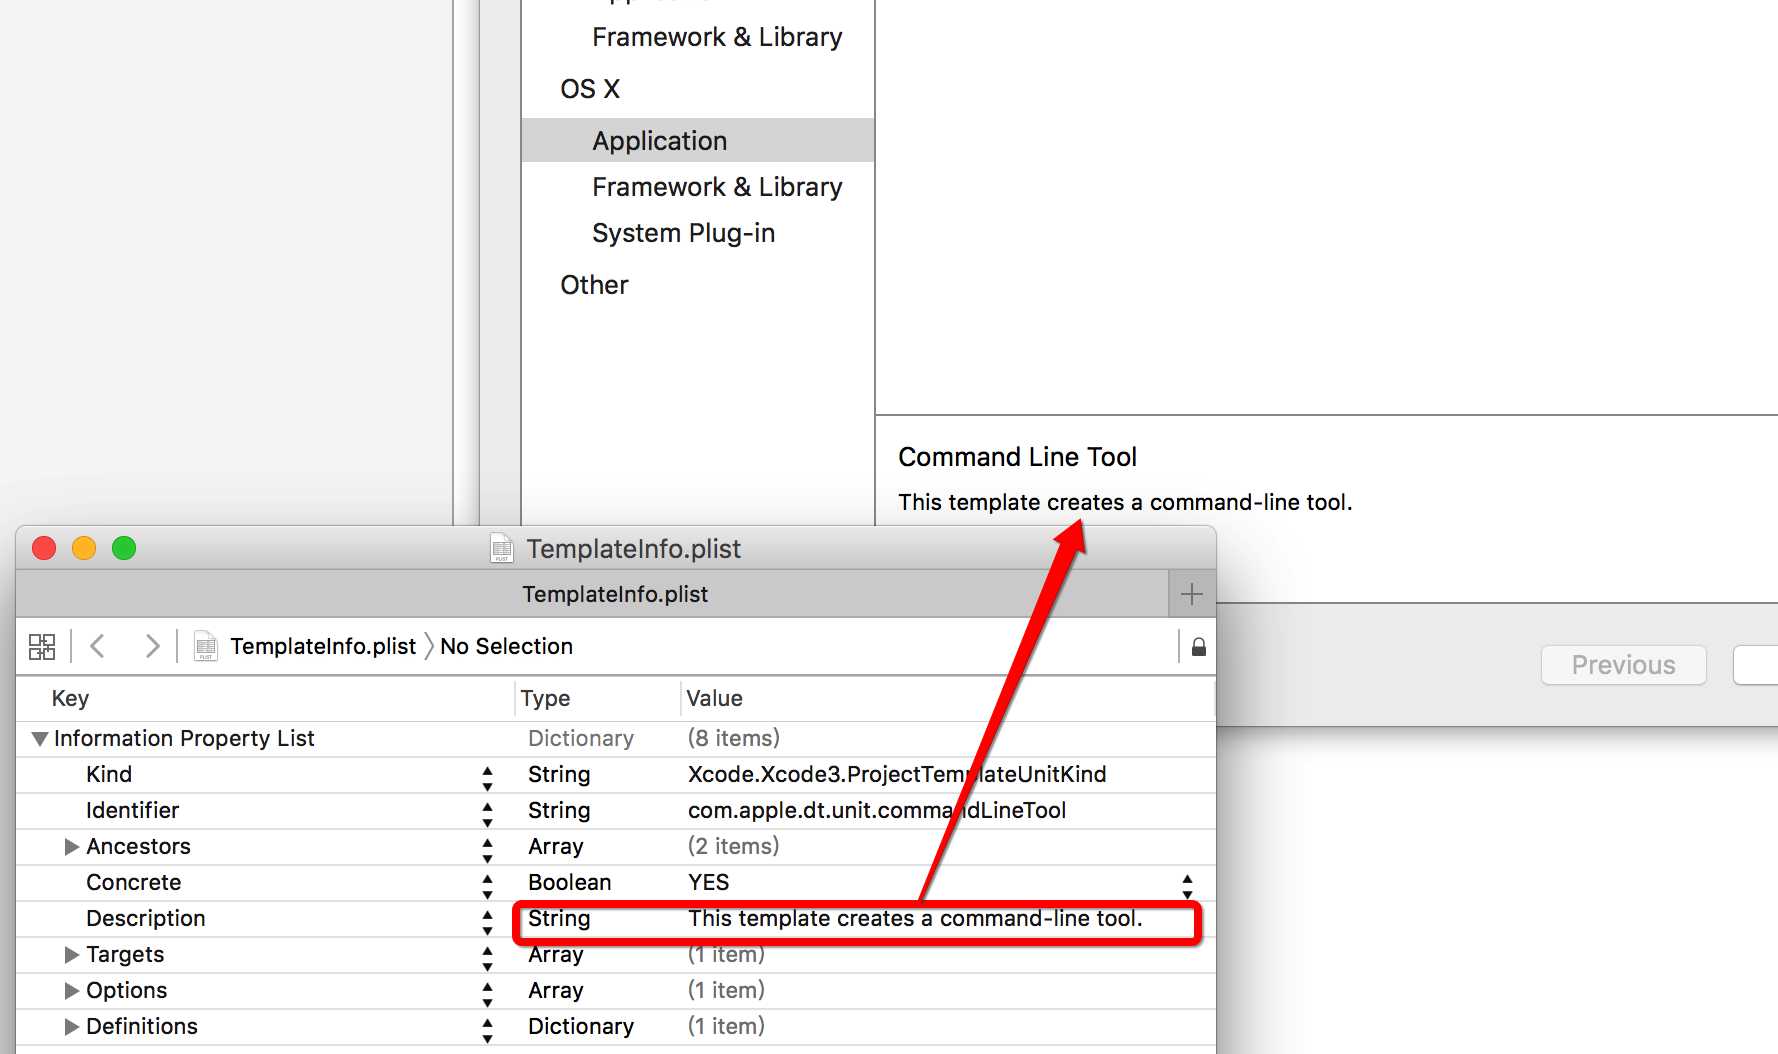Select the Concrete key row

tap(133, 882)
